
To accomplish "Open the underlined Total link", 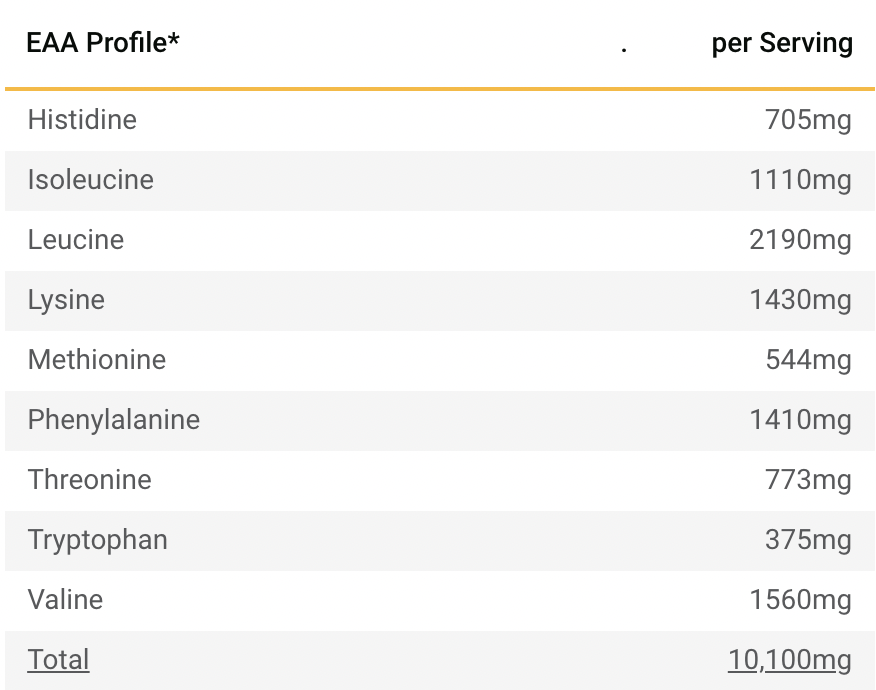I will click(x=59, y=660).
